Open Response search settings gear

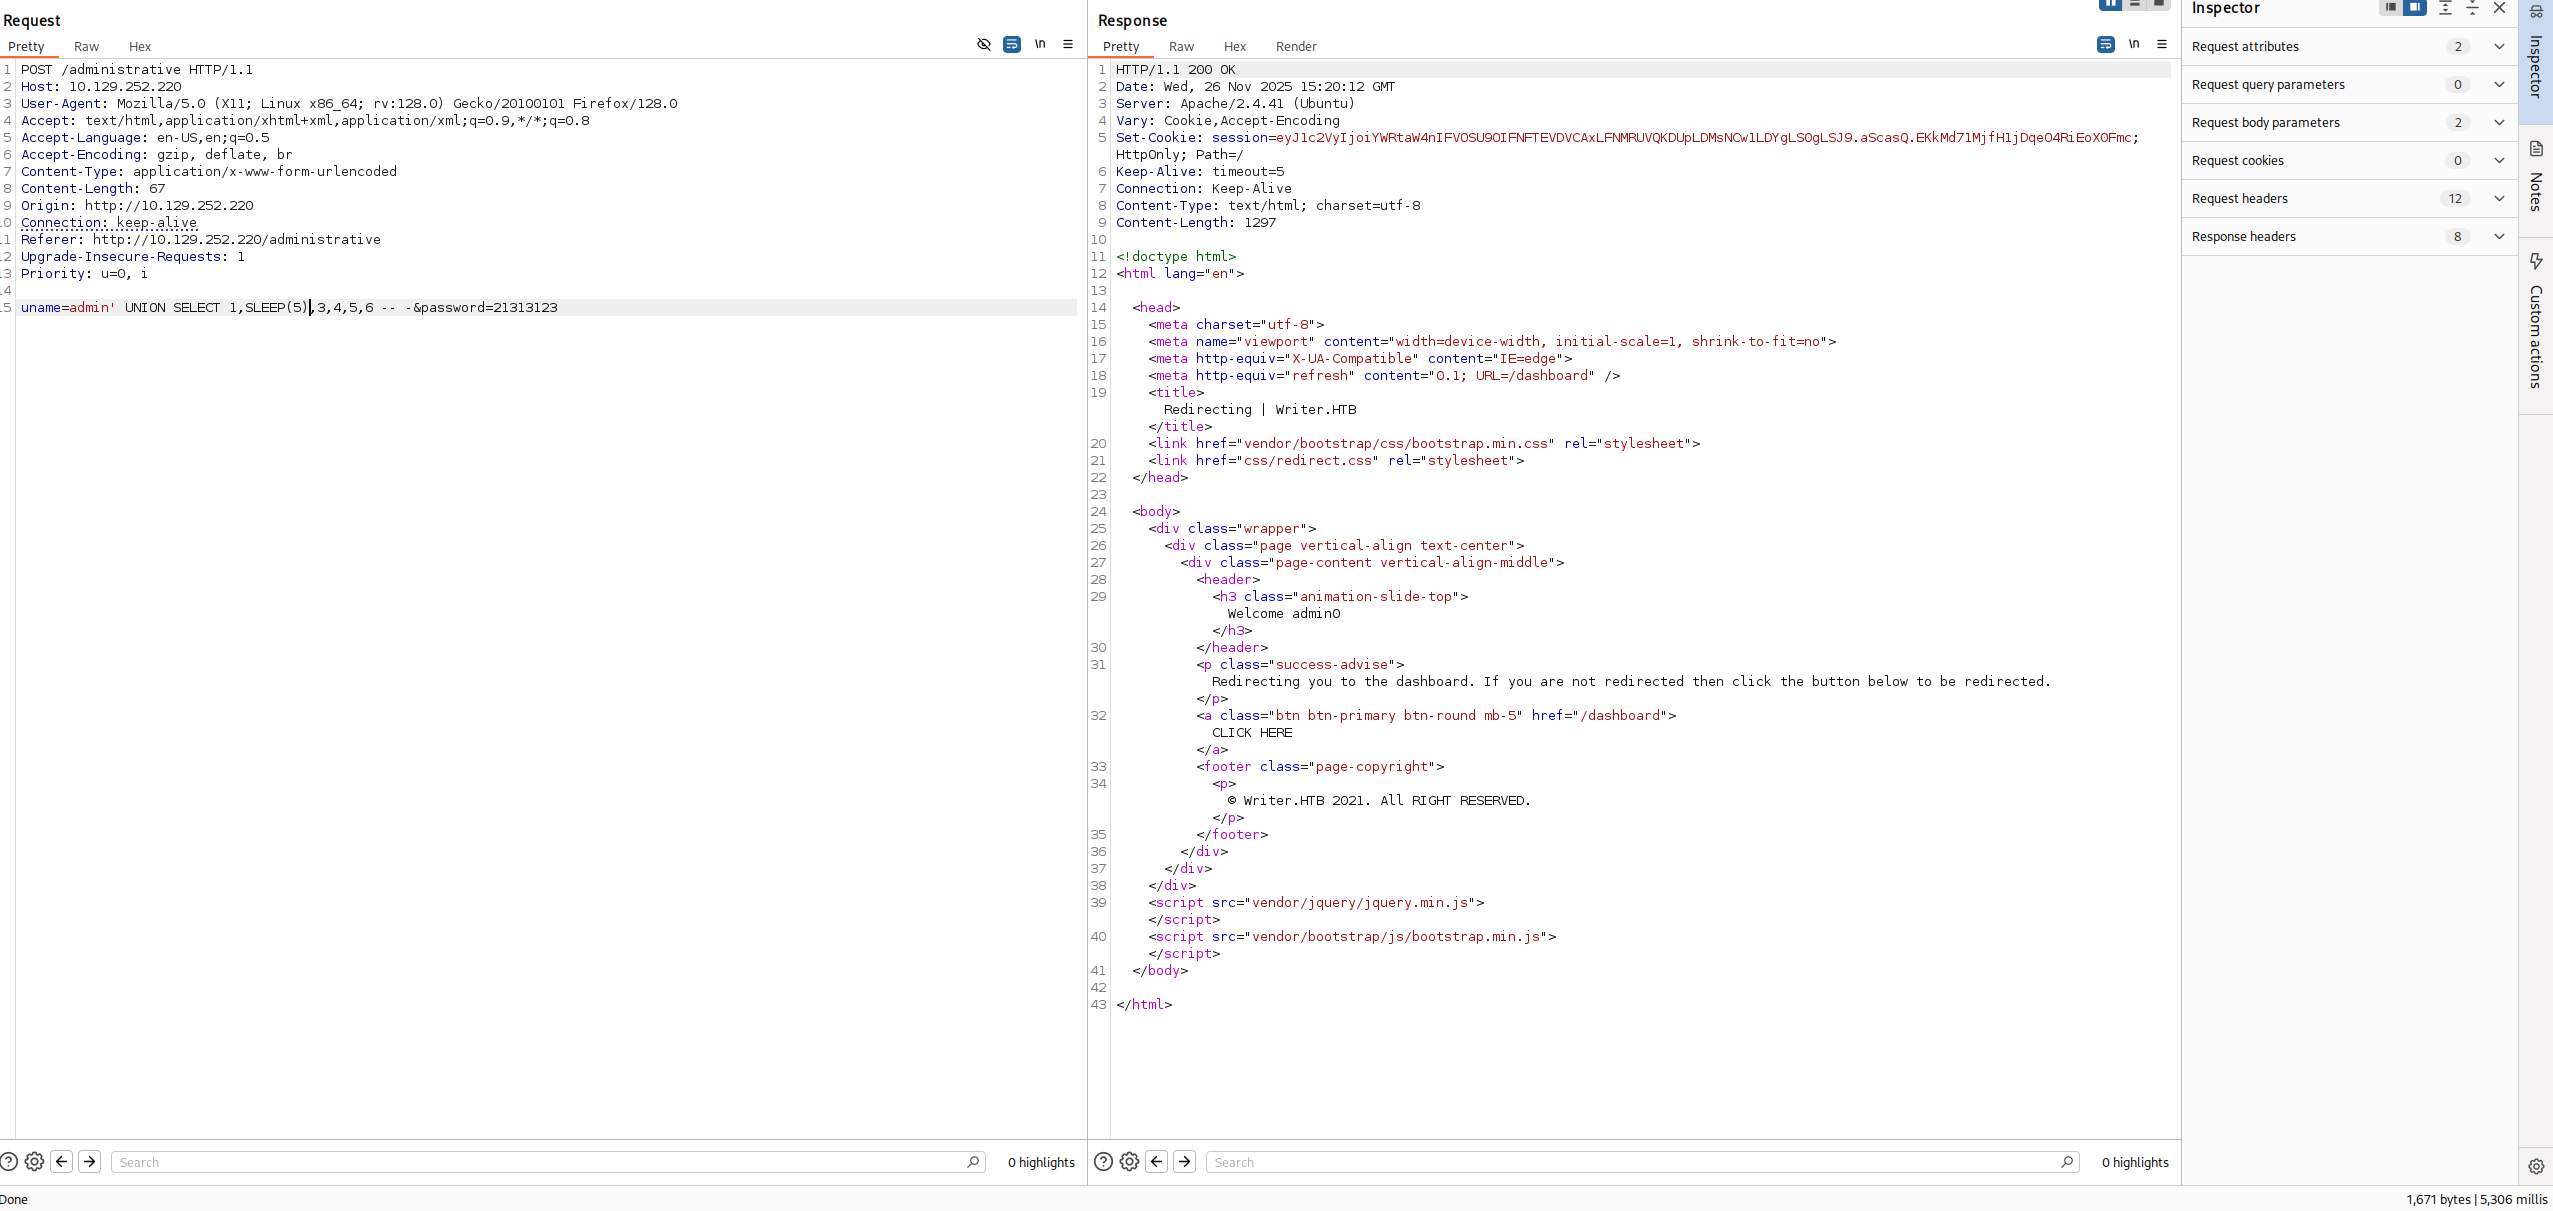(x=1129, y=1161)
